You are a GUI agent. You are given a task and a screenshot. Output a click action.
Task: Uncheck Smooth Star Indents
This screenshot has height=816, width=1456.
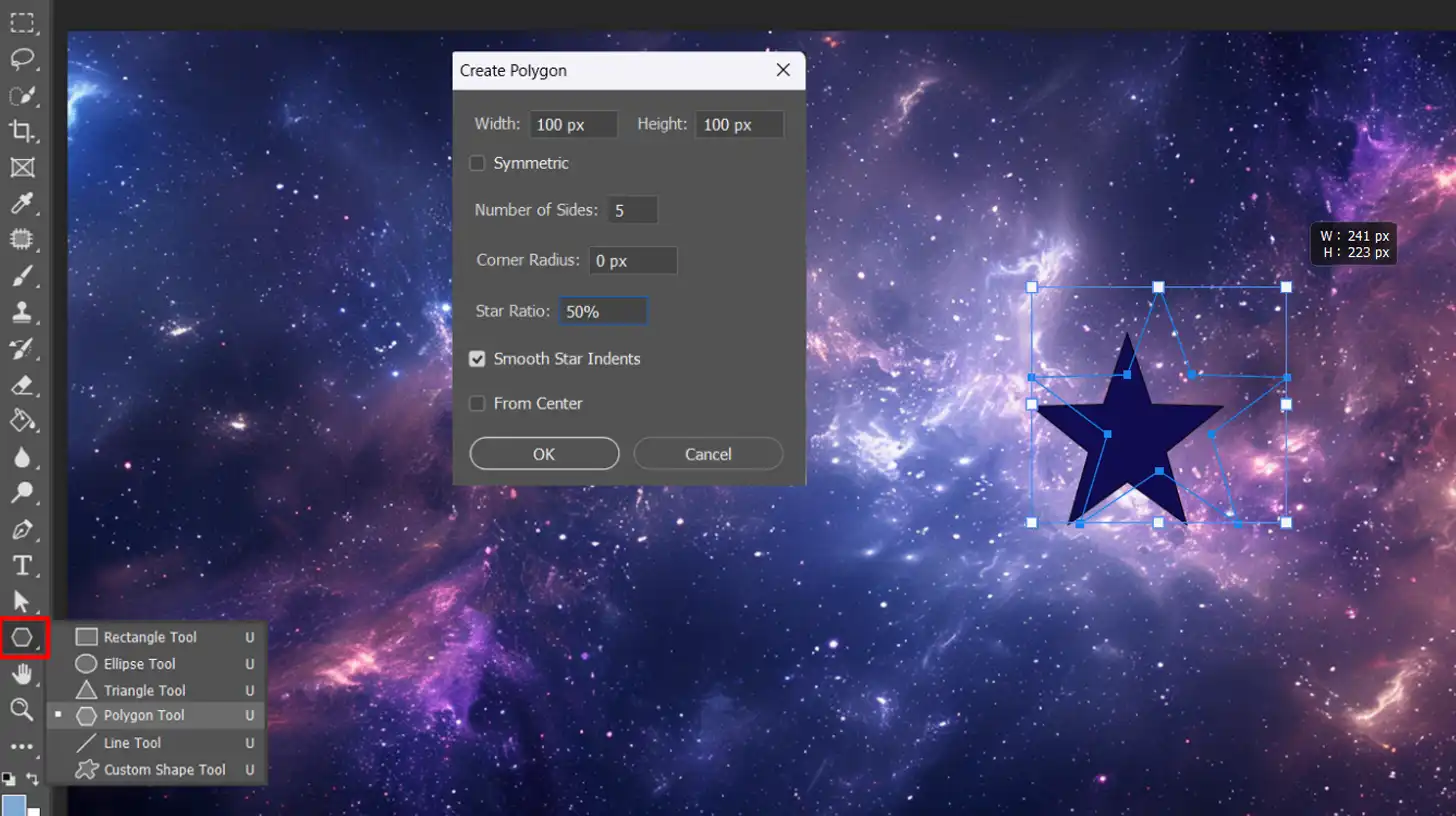[x=478, y=358]
